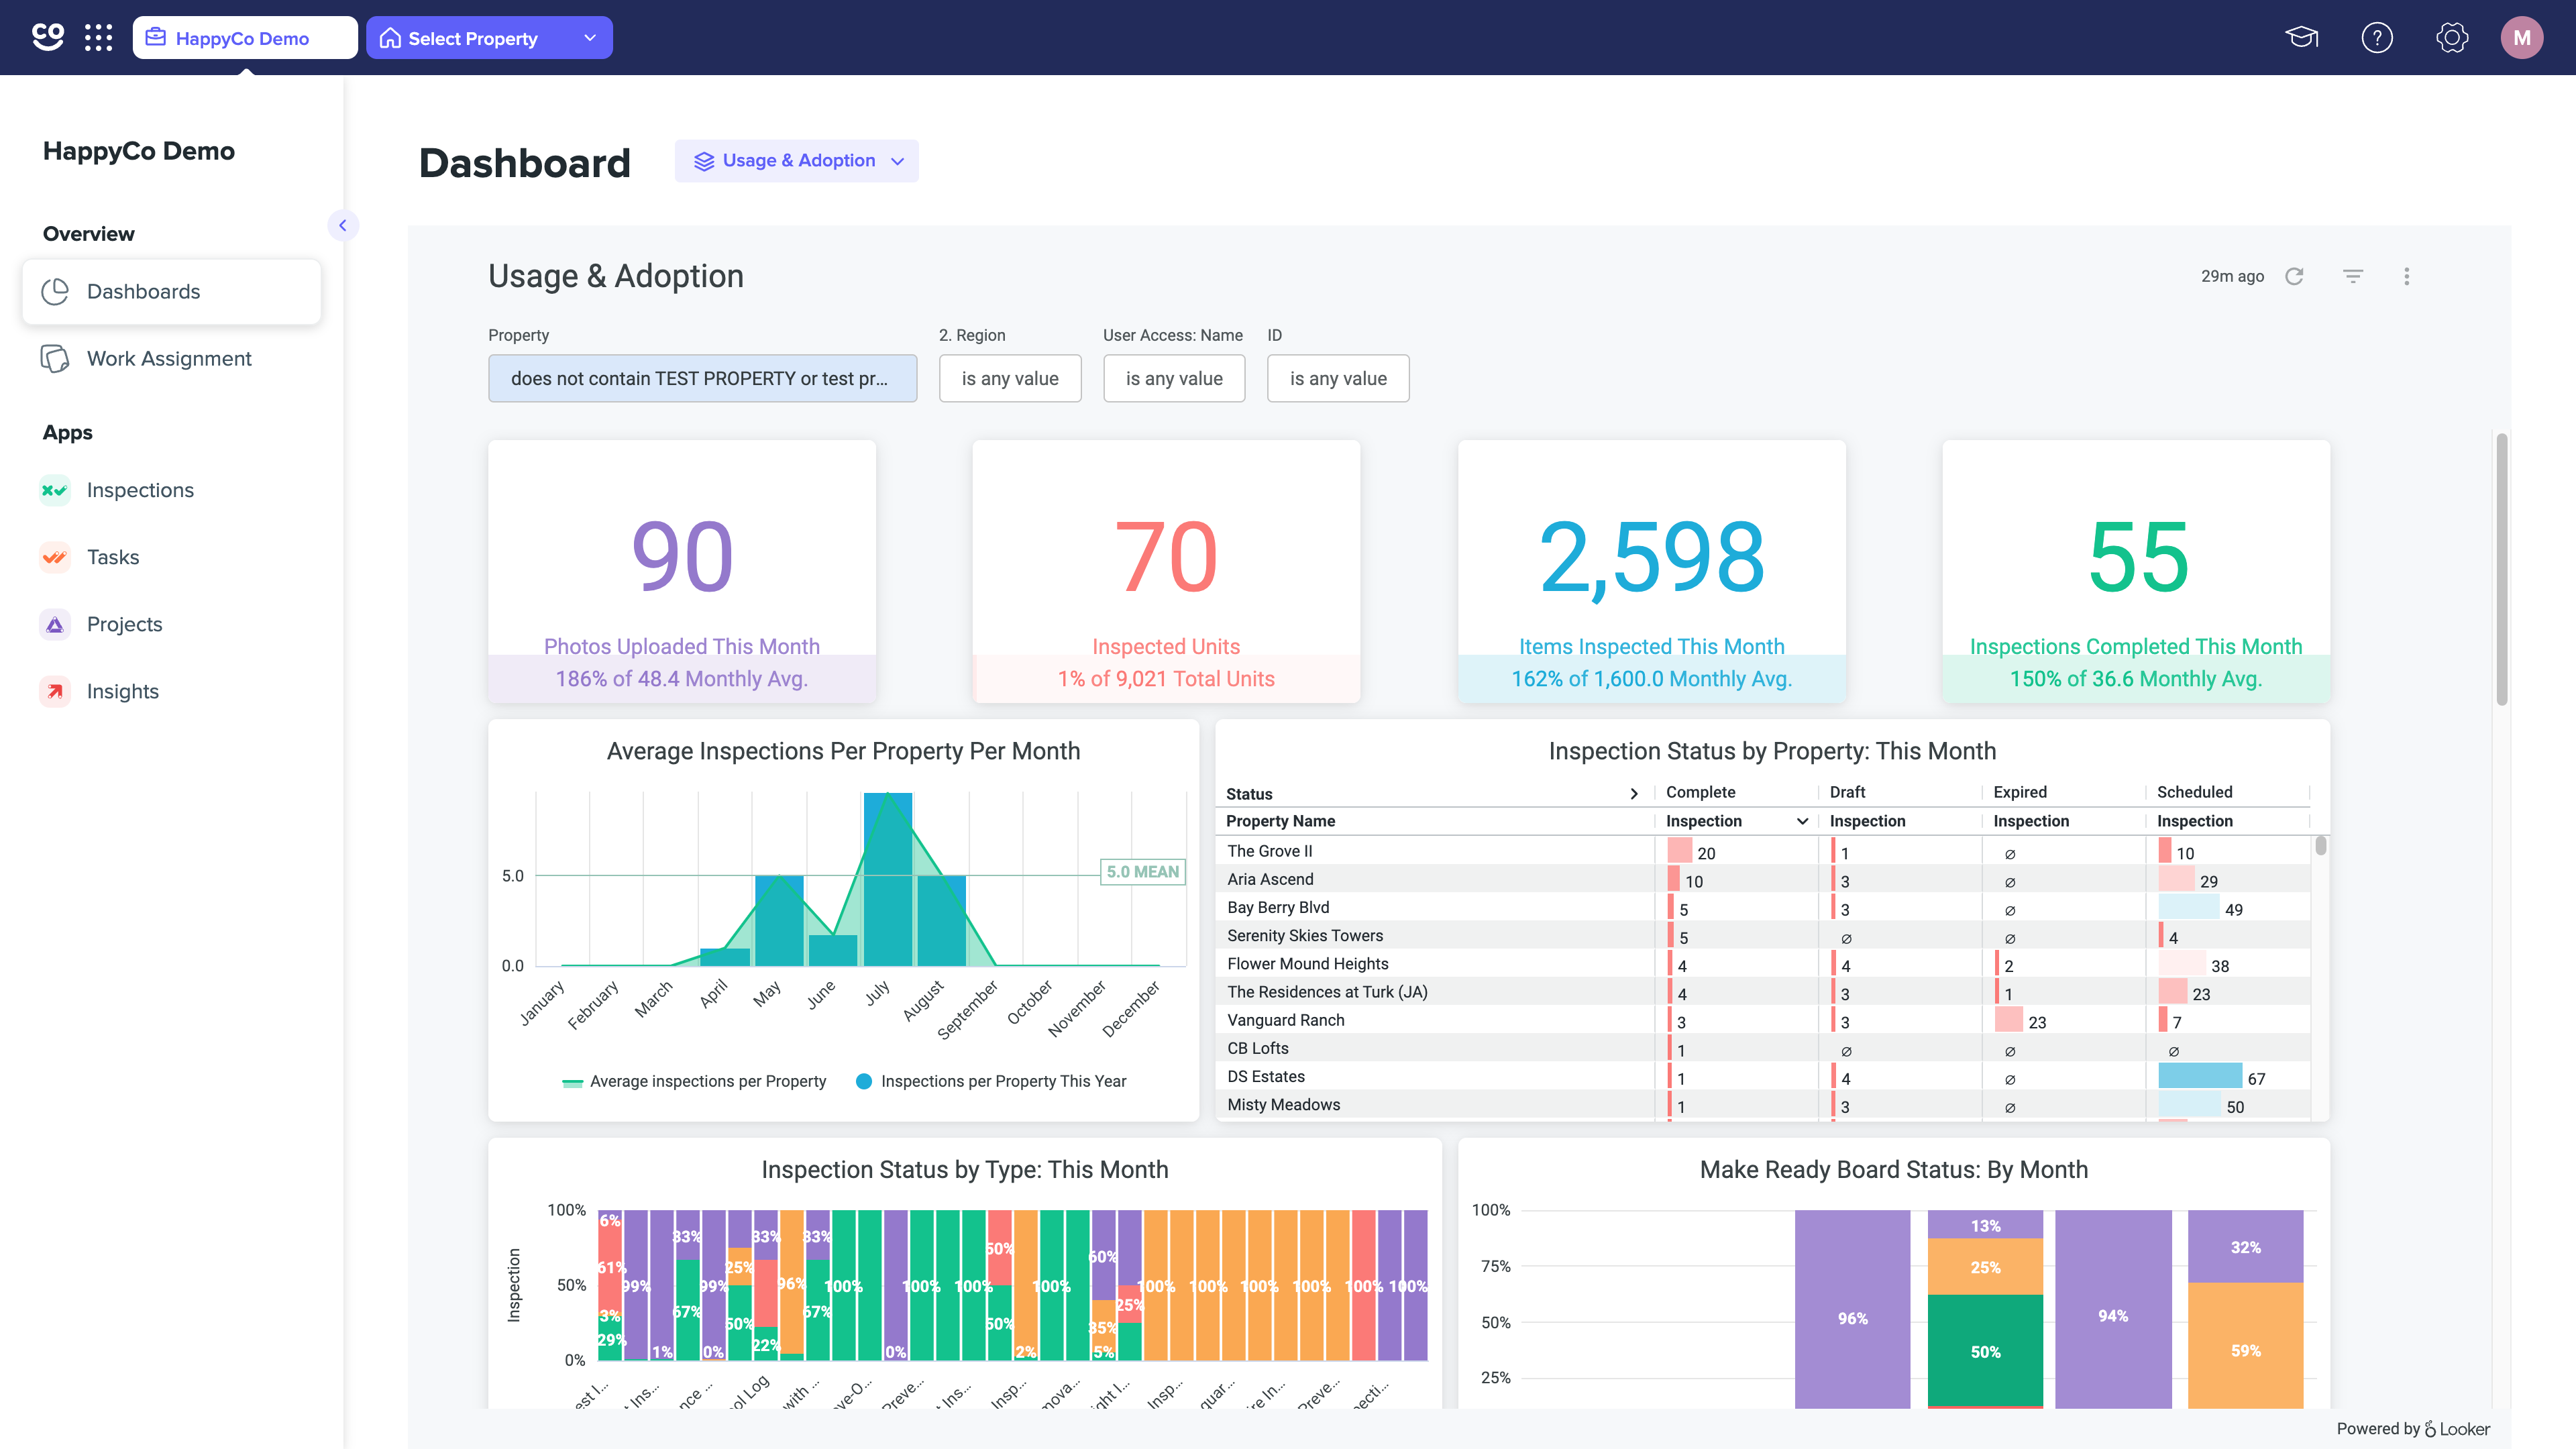Click the Projects app icon
The height and width of the screenshot is (1449, 2576).
coord(55,624)
